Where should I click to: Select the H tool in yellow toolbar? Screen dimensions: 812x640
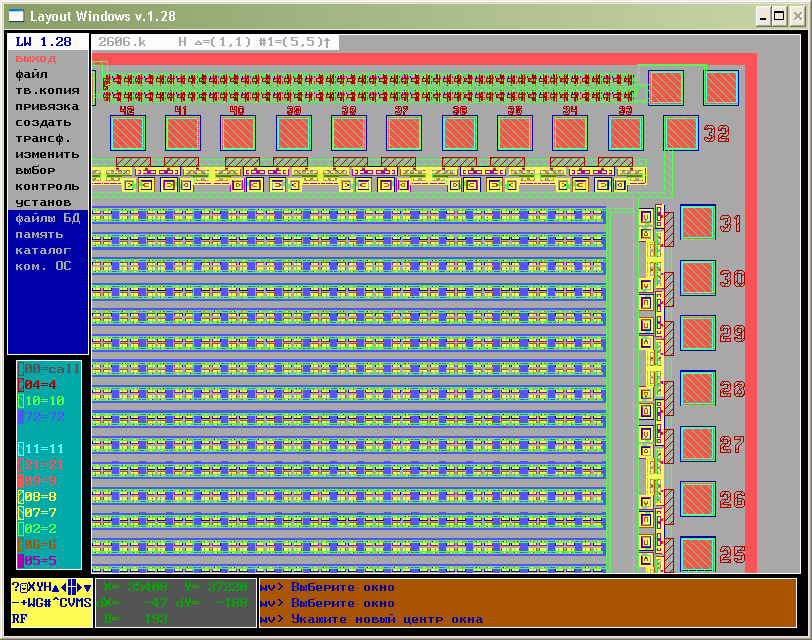(48, 587)
